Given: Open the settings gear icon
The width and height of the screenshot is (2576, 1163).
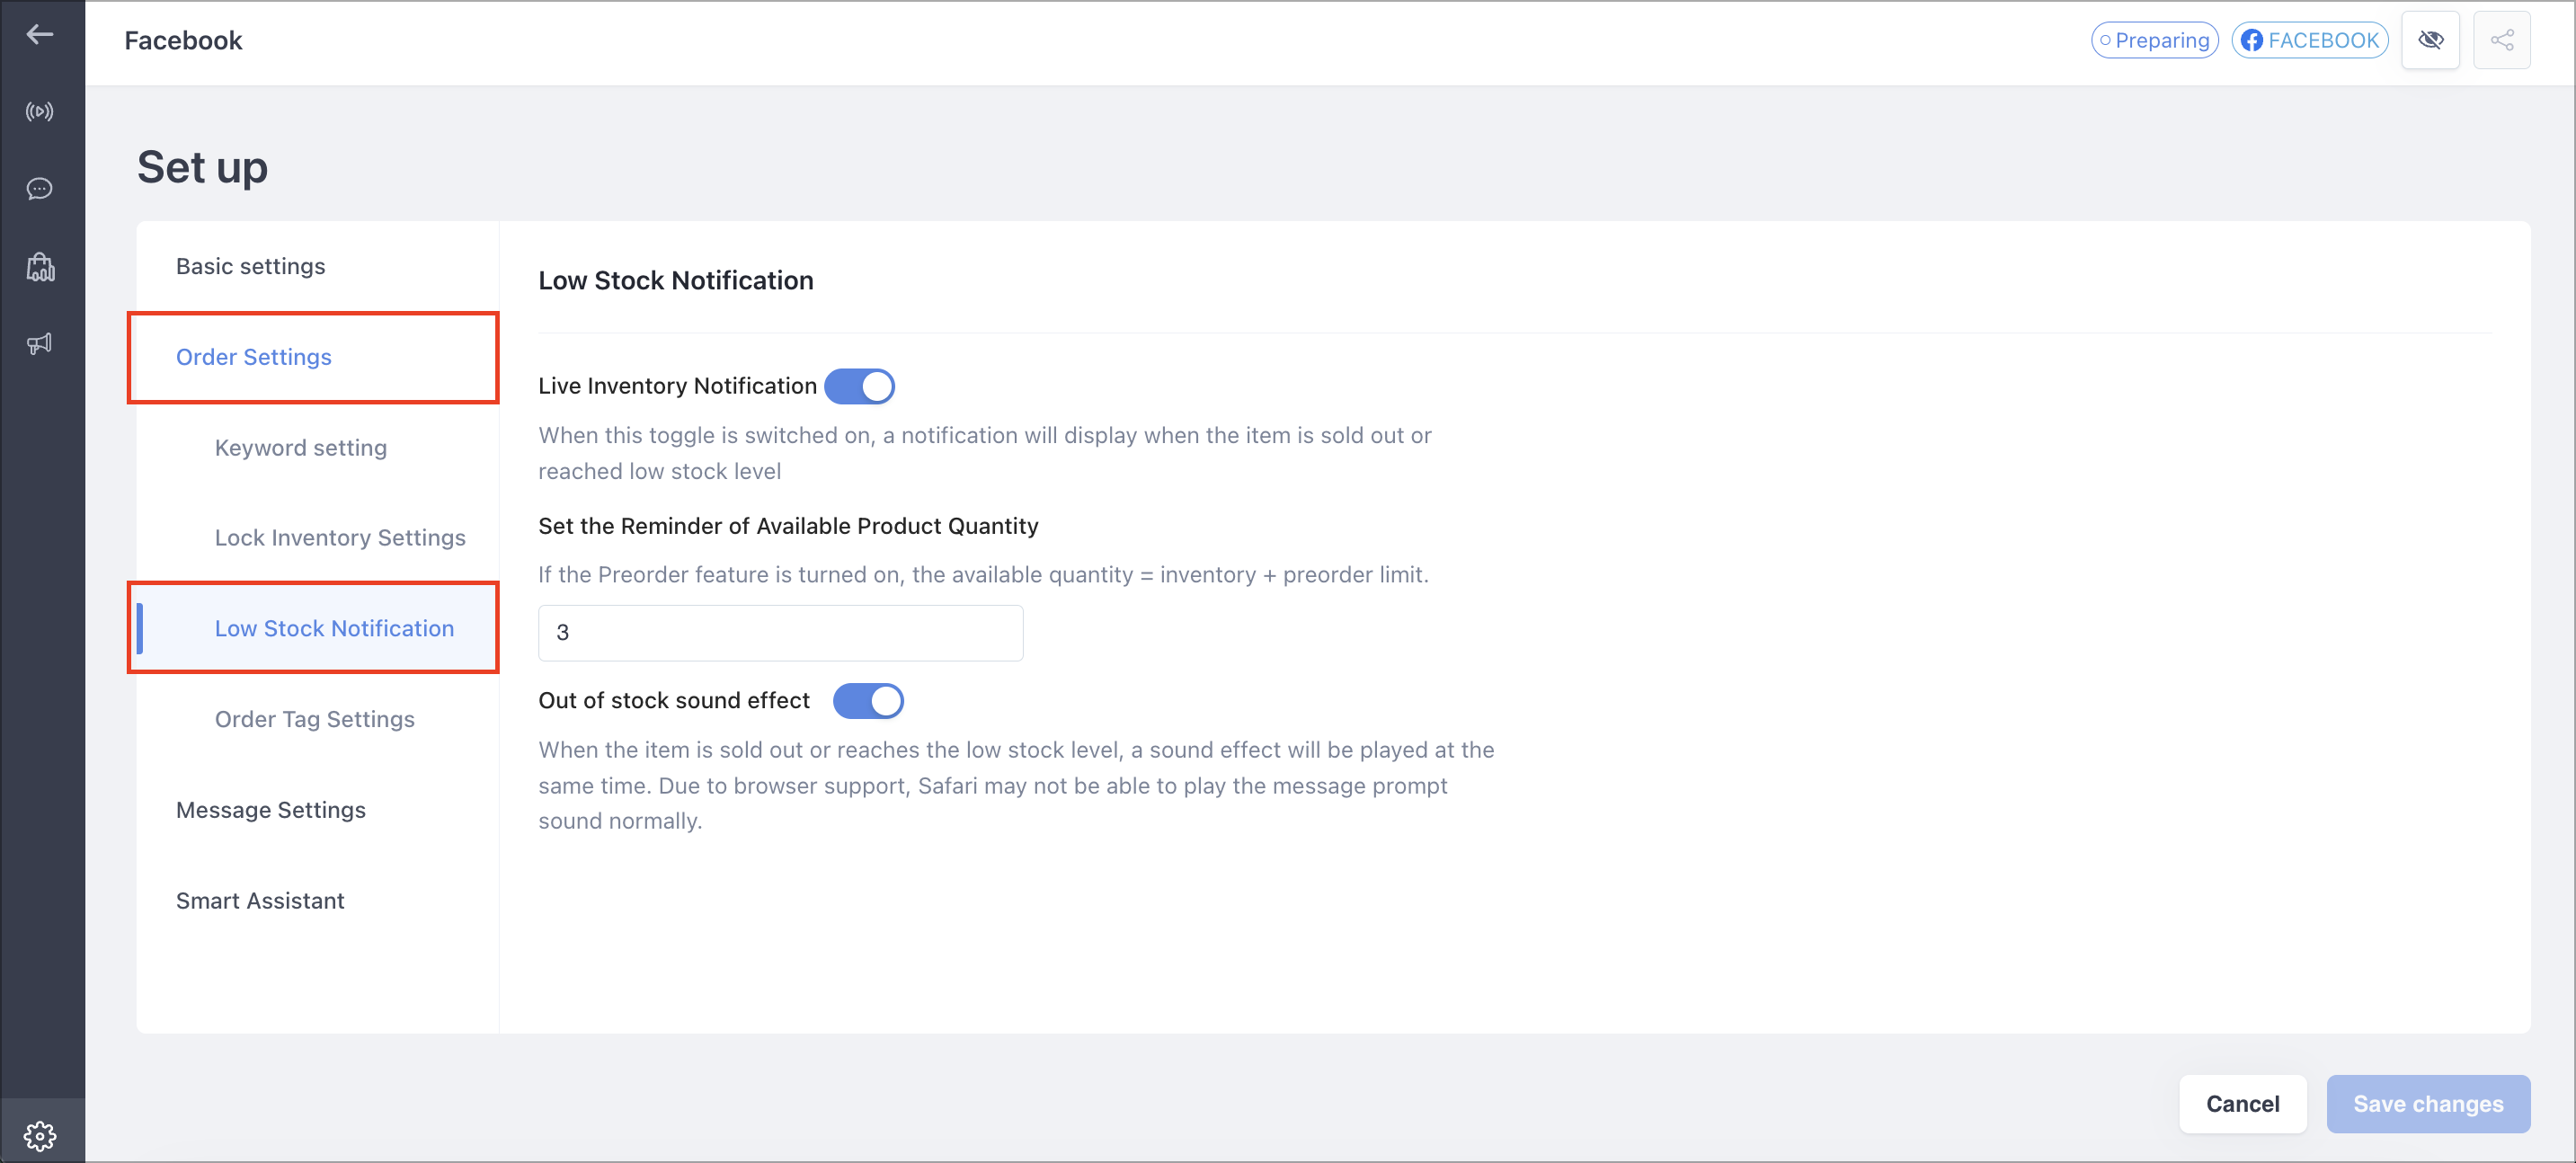Looking at the screenshot, I should 40,1135.
